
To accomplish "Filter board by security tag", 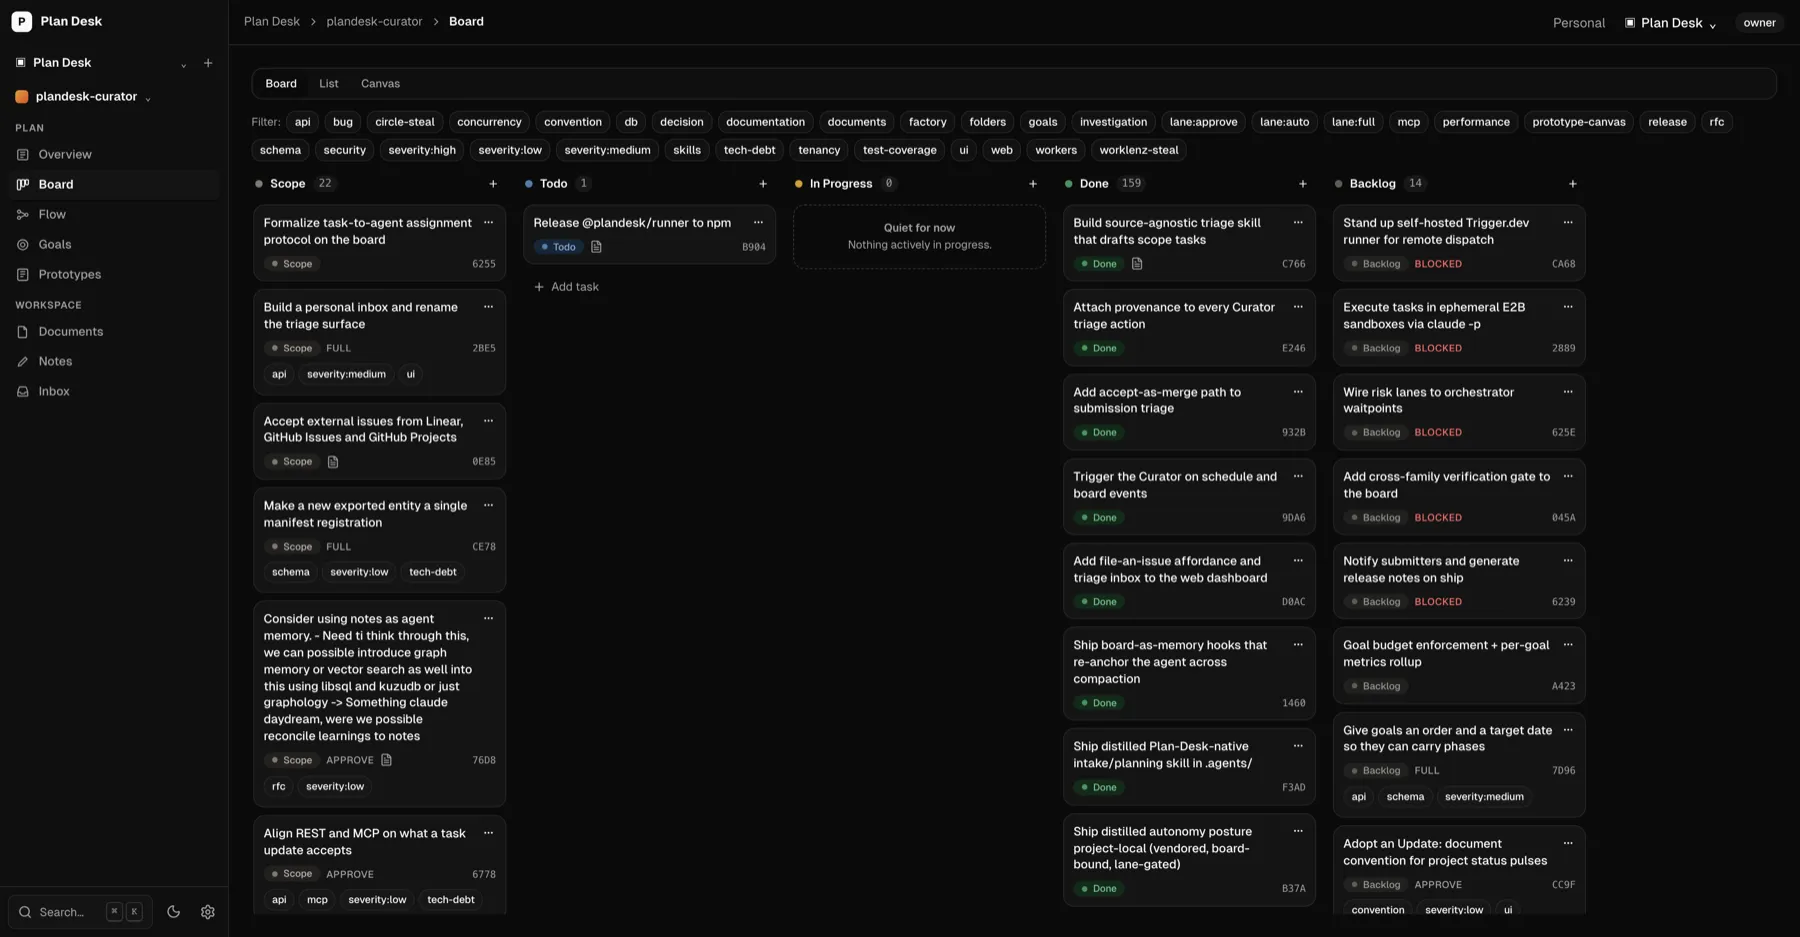I will click(x=345, y=150).
